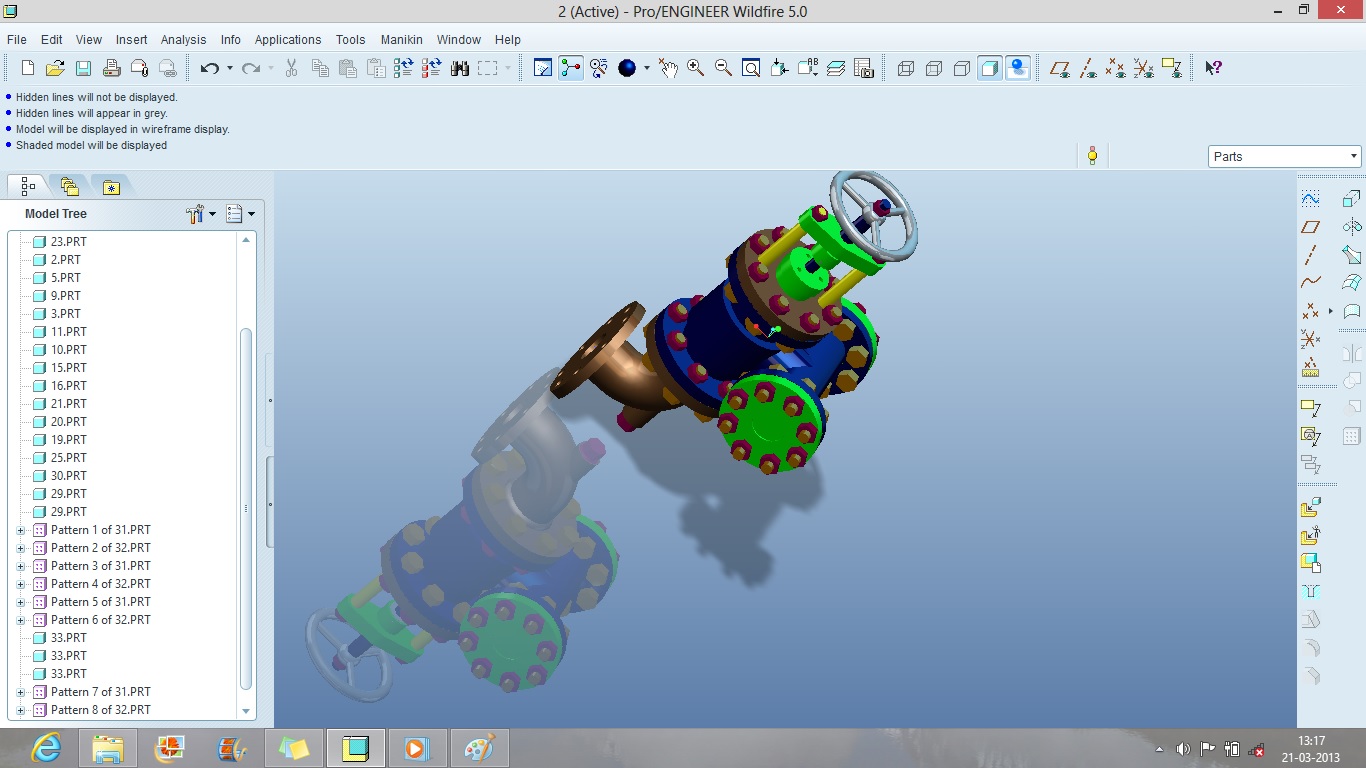Toggle spin center display icon
1366x768 pixels.
[x=571, y=68]
